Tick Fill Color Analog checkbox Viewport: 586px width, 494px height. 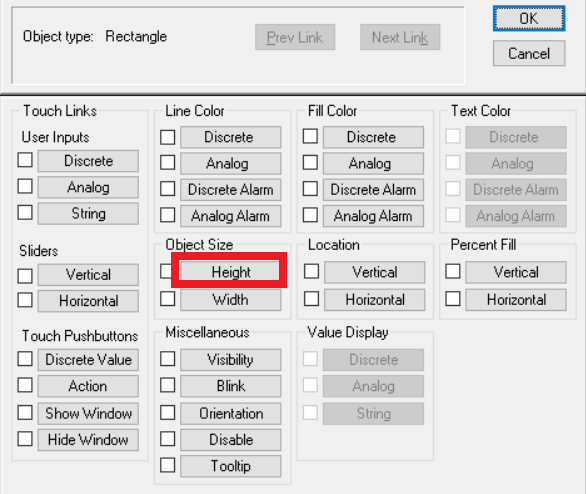310,162
